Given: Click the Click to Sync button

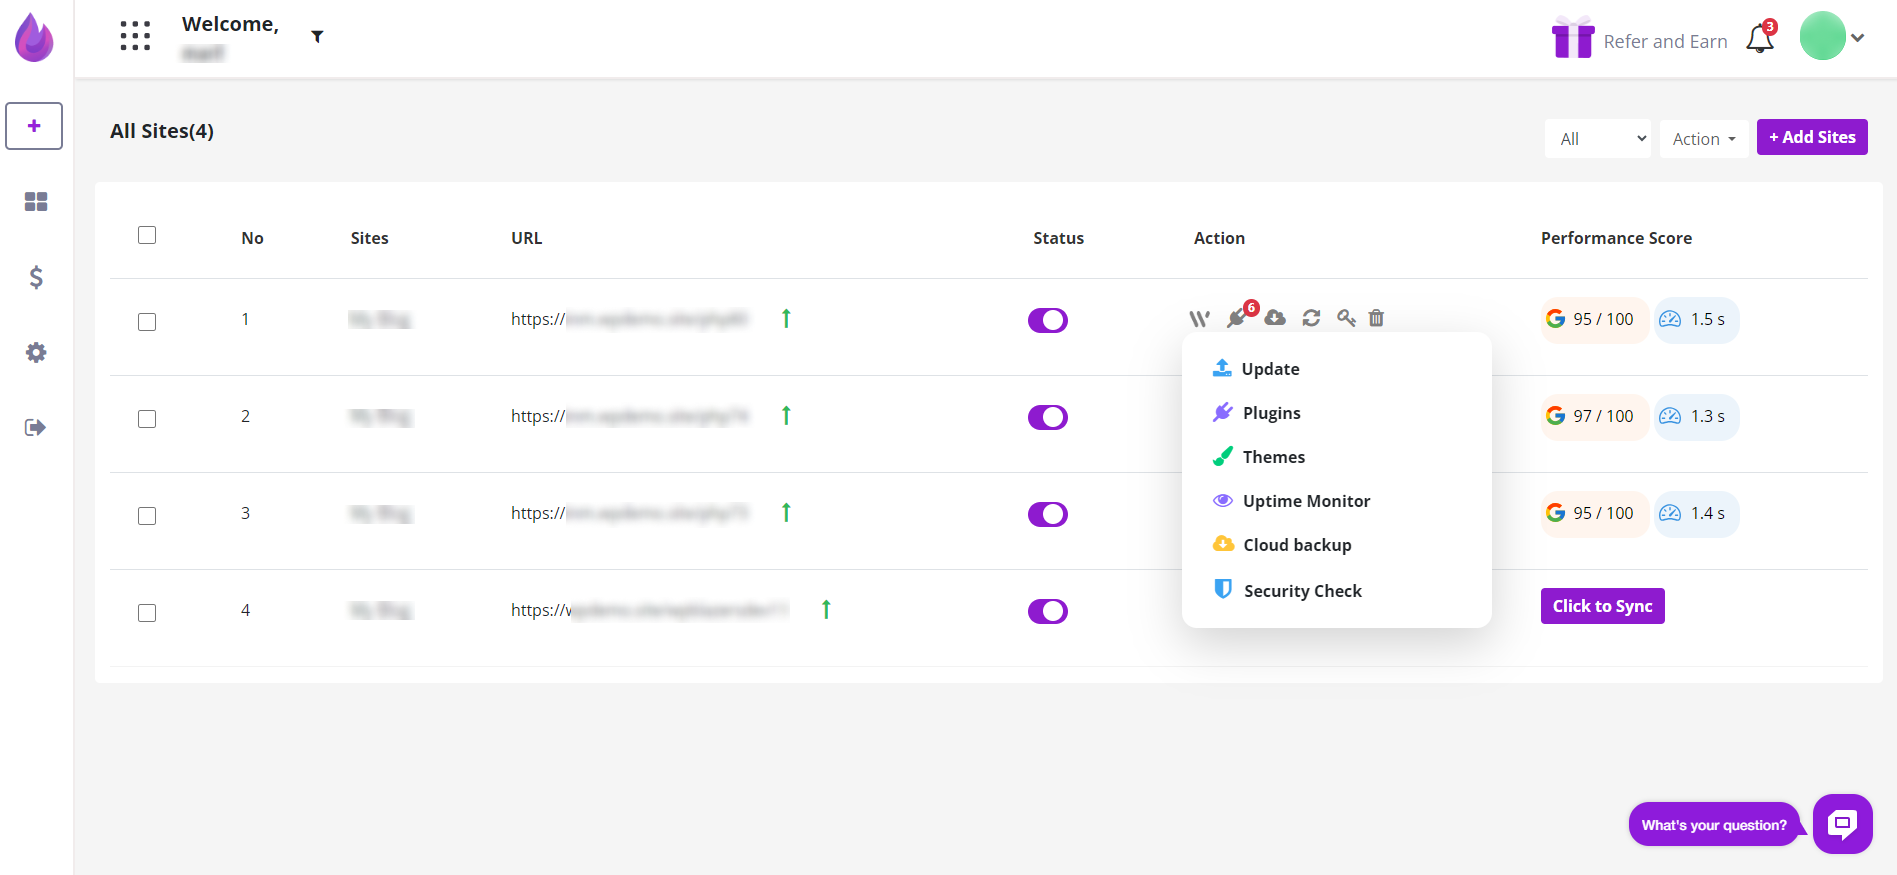Looking at the screenshot, I should point(1602,606).
